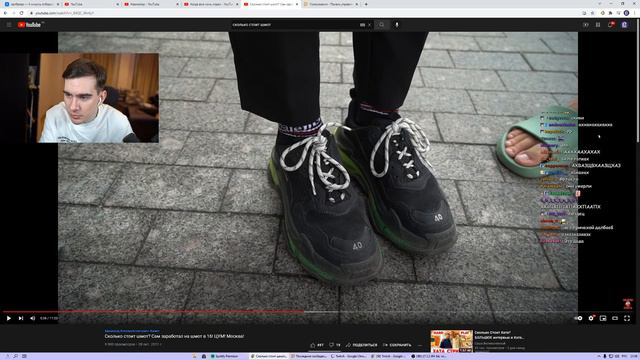
Task: Open the recommended video thumbnail in the sidebar
Action: click(x=451, y=341)
